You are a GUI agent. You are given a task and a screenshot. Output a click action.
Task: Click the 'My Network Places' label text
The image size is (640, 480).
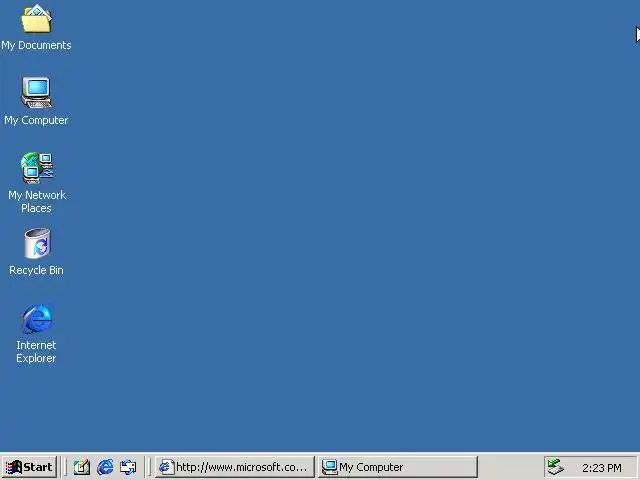(37, 202)
